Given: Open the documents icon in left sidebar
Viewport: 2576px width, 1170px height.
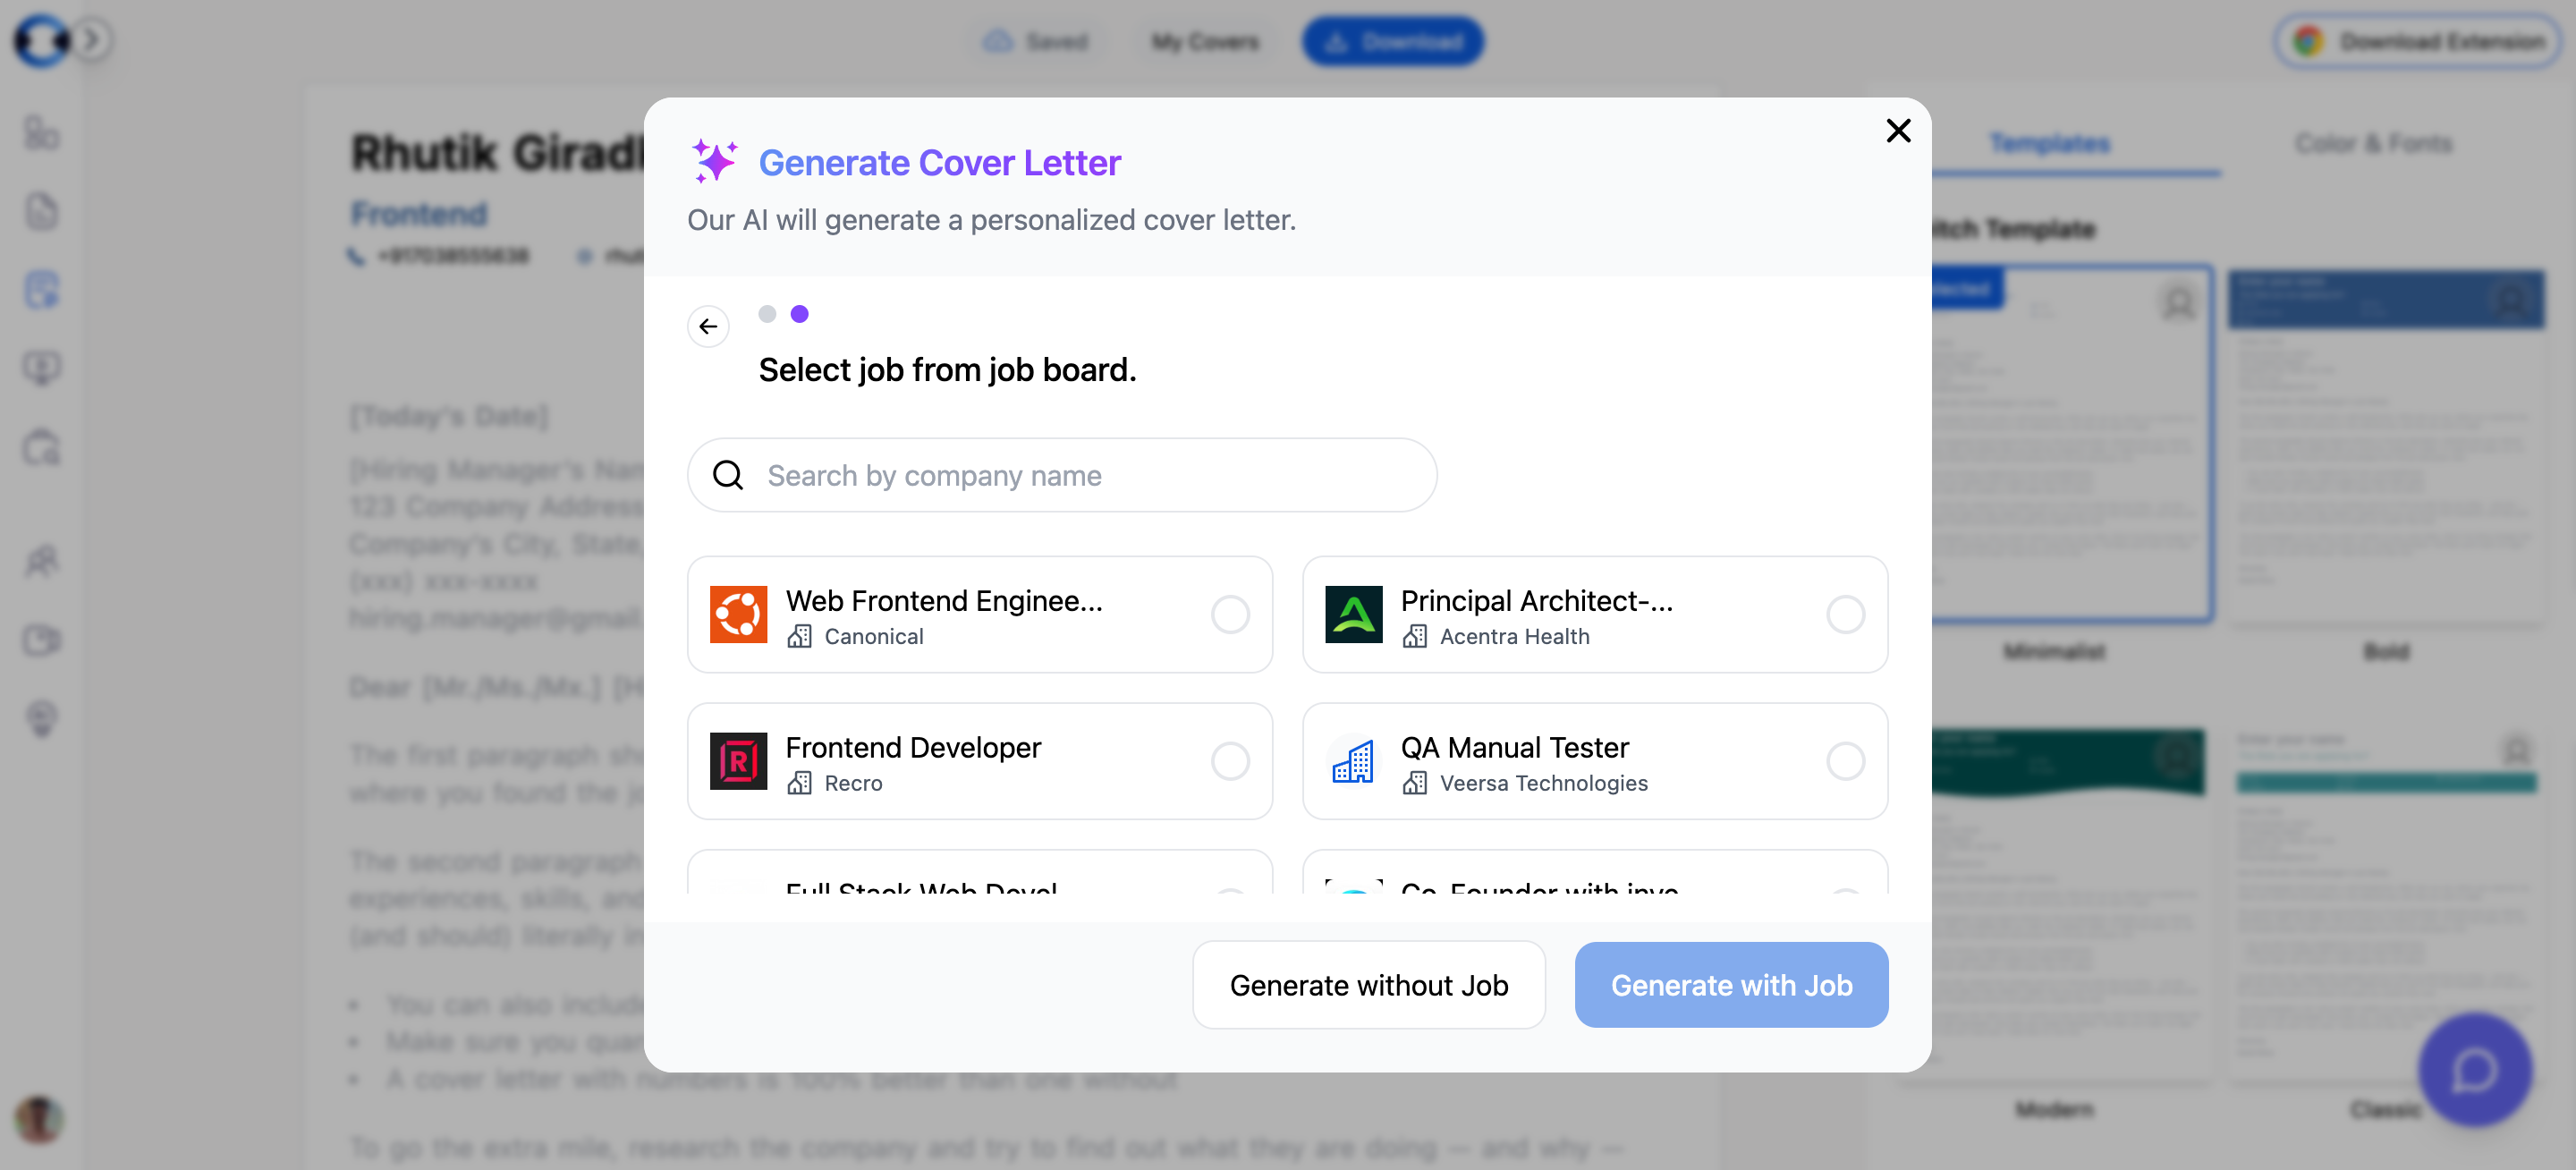Looking at the screenshot, I should point(41,212).
